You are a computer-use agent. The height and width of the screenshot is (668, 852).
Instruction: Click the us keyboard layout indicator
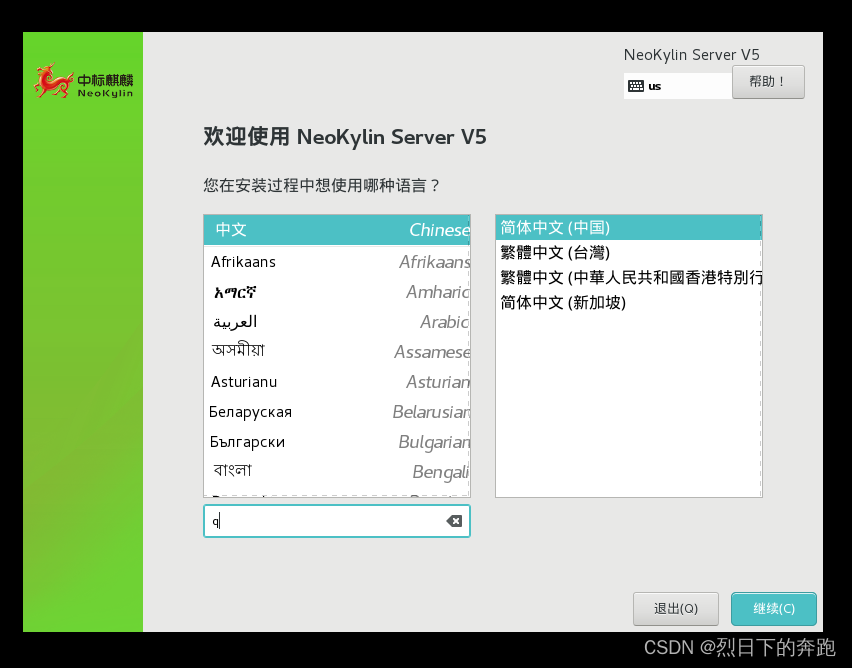pyautogui.click(x=678, y=86)
